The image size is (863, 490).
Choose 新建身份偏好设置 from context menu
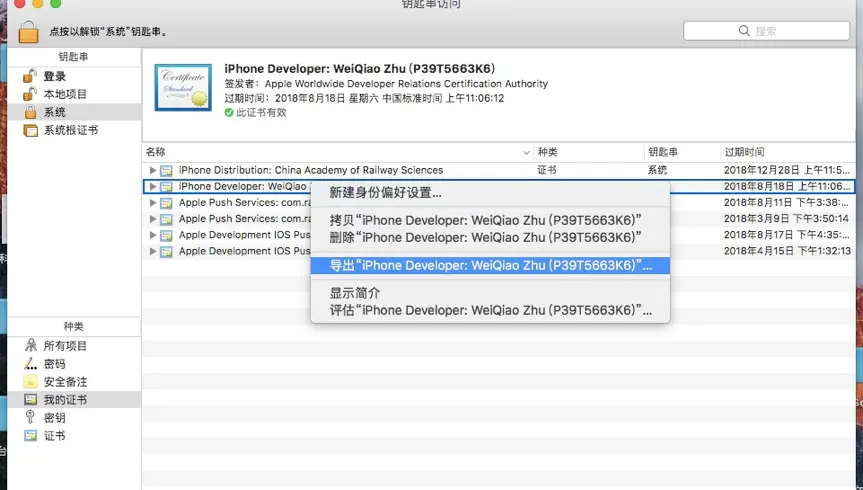coord(490,193)
